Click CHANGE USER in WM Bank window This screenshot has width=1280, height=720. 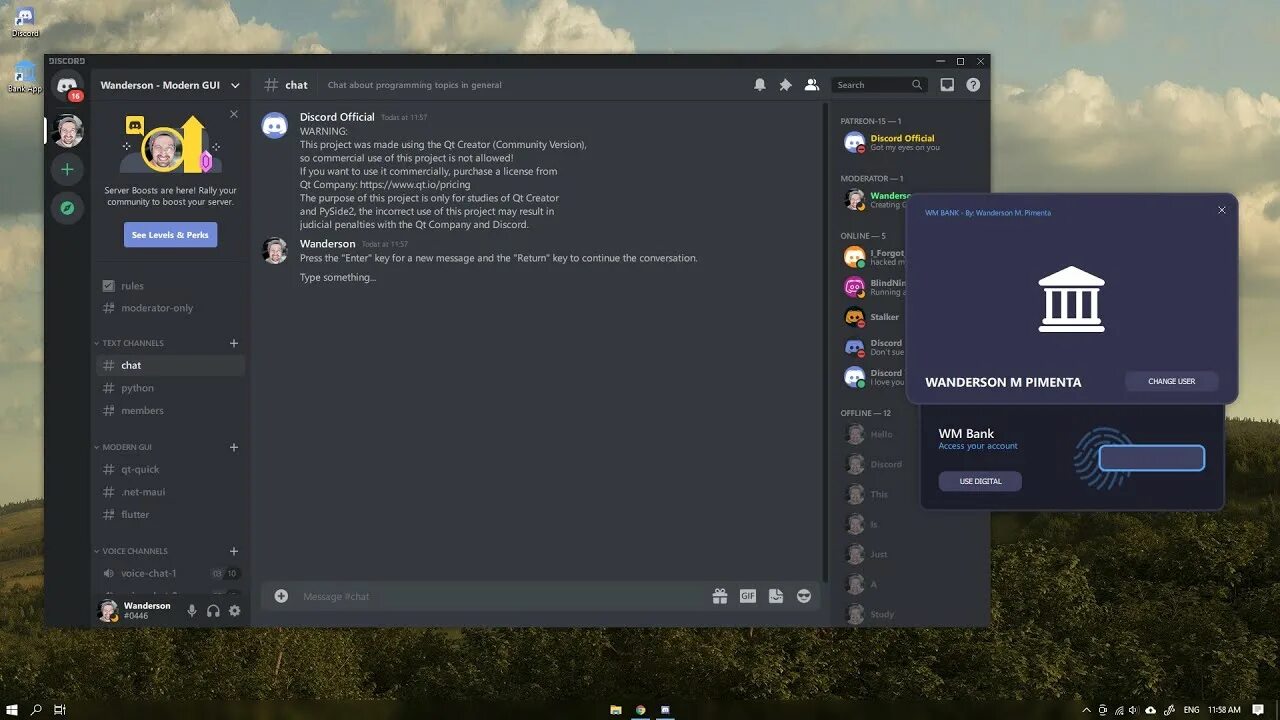point(1172,381)
